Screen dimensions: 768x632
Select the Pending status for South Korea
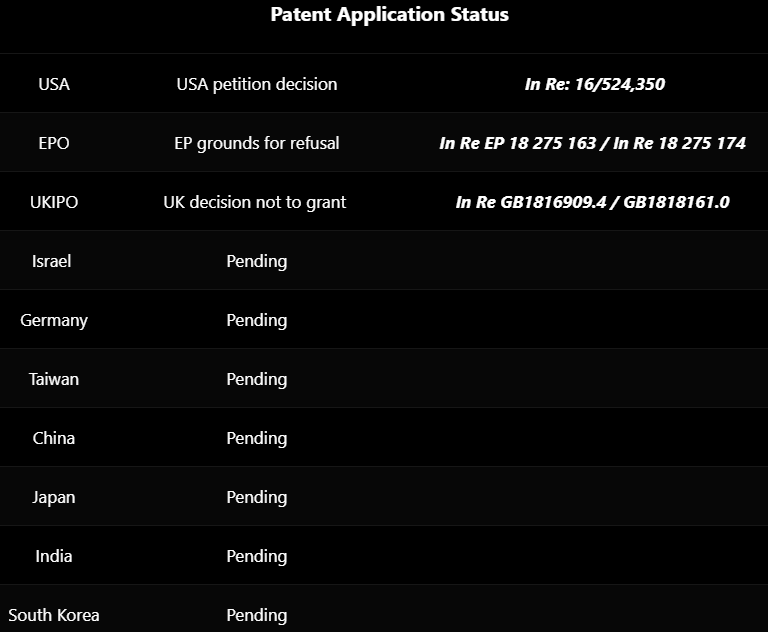[257, 615]
